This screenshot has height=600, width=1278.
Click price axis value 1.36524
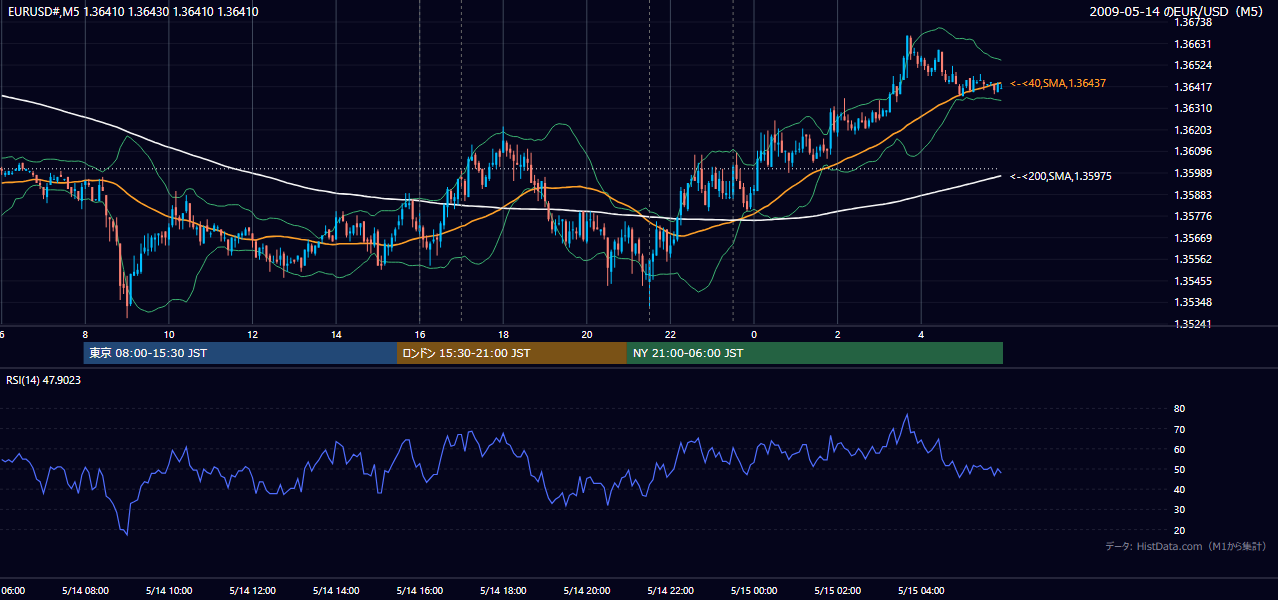coord(1194,65)
